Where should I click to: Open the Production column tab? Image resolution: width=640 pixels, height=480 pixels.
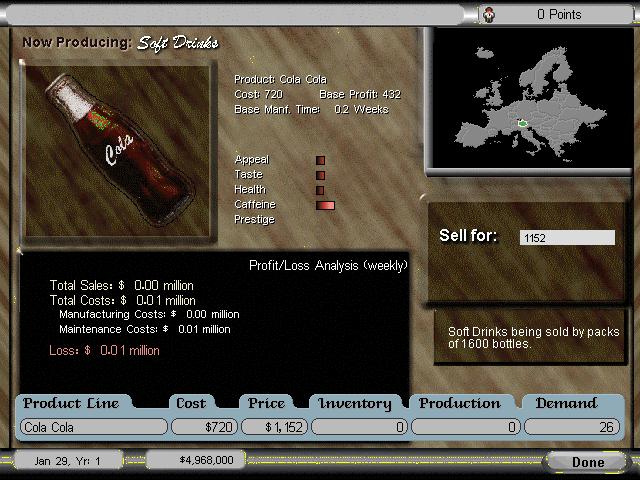(x=460, y=403)
